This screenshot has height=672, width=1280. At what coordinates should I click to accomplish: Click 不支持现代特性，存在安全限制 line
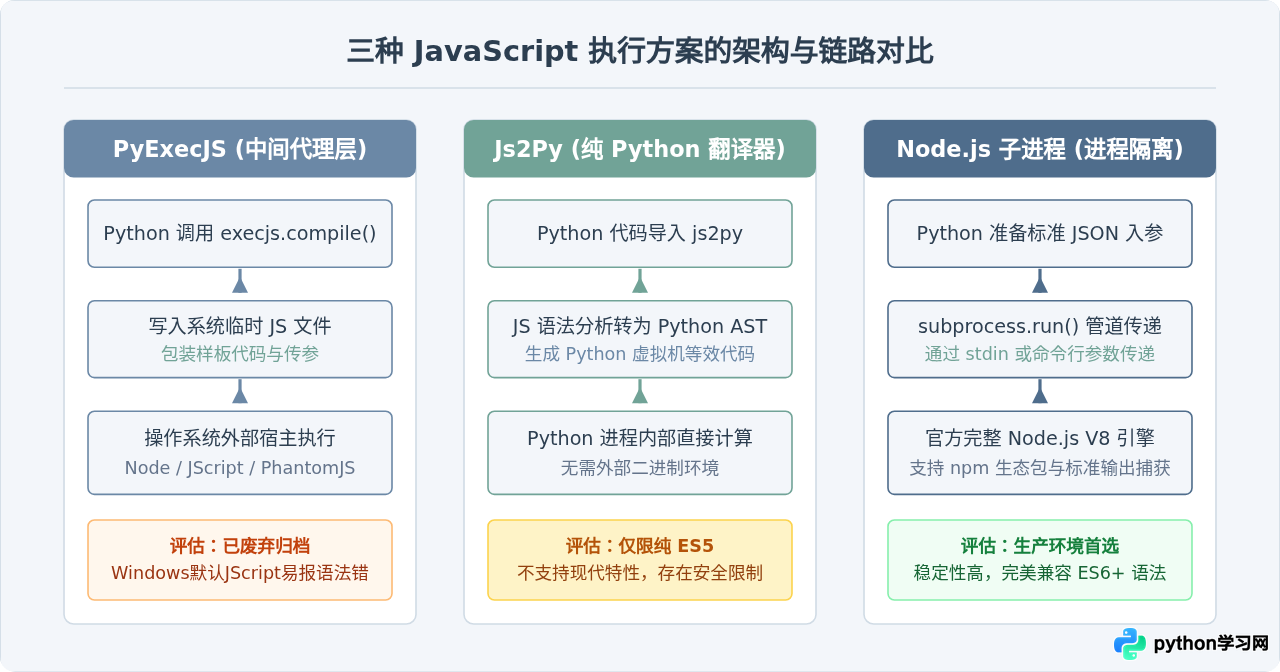pyautogui.click(x=640, y=573)
